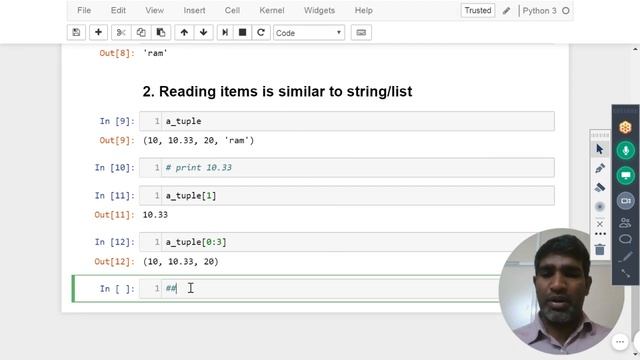The height and width of the screenshot is (360, 640).
Task: Toggle the green screen share button
Action: [625, 176]
